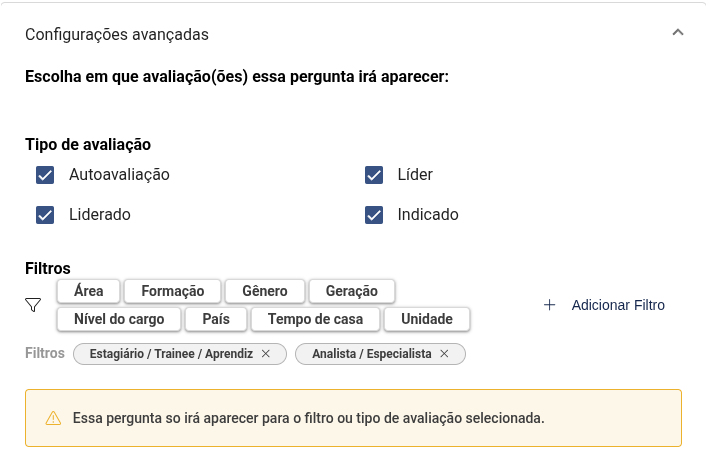Choose the Formação filter button
Screen dimensions: 709x456
[x=173, y=291]
